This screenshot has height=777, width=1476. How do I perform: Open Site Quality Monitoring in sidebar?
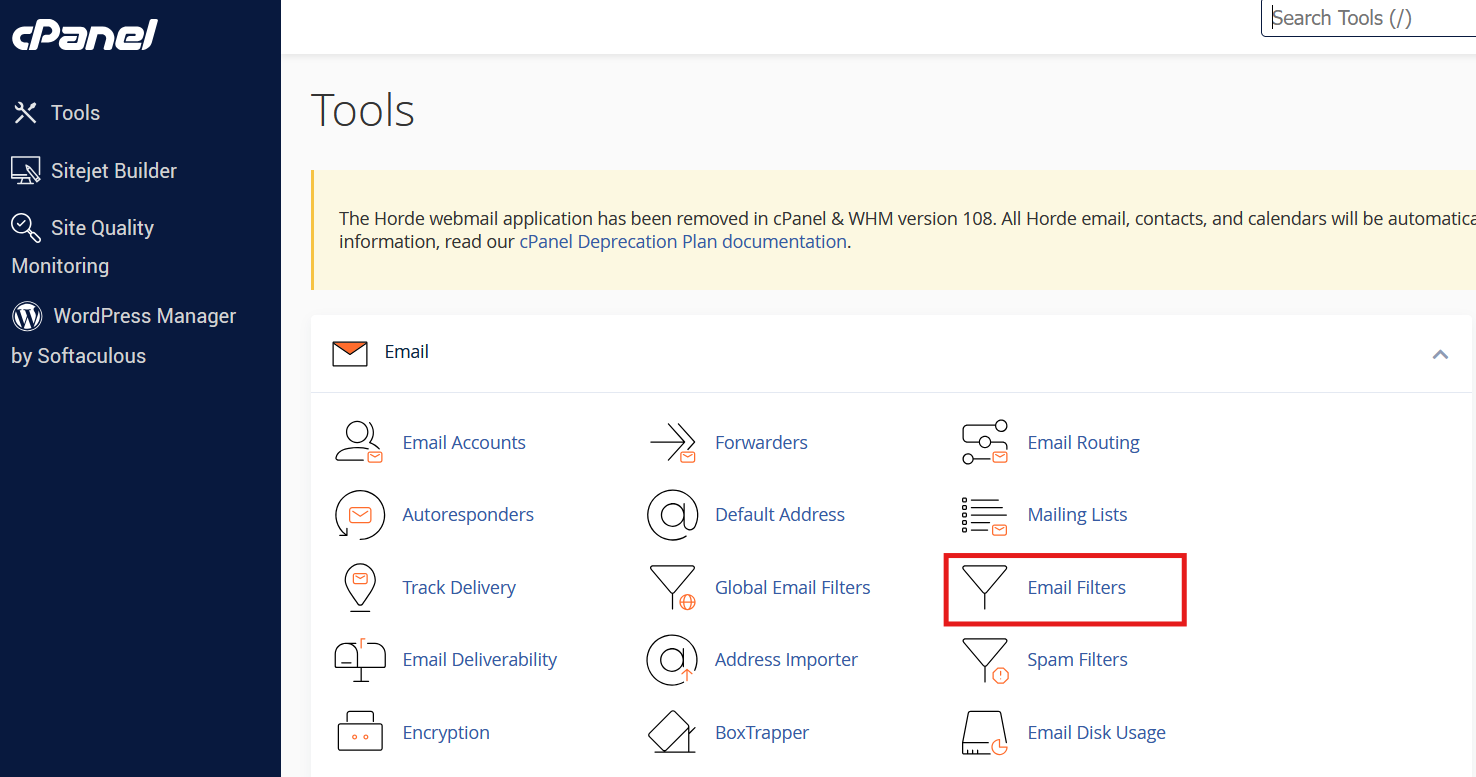click(83, 246)
